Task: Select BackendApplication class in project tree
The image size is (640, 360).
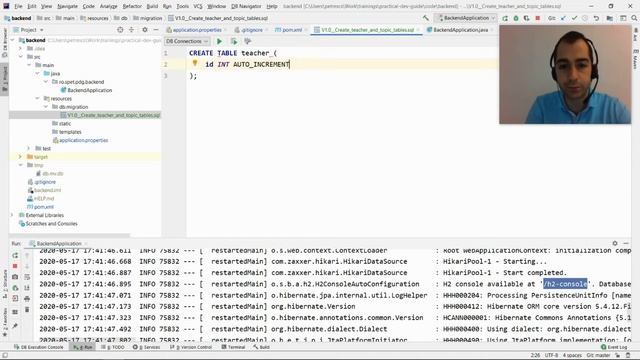Action: [x=86, y=90]
